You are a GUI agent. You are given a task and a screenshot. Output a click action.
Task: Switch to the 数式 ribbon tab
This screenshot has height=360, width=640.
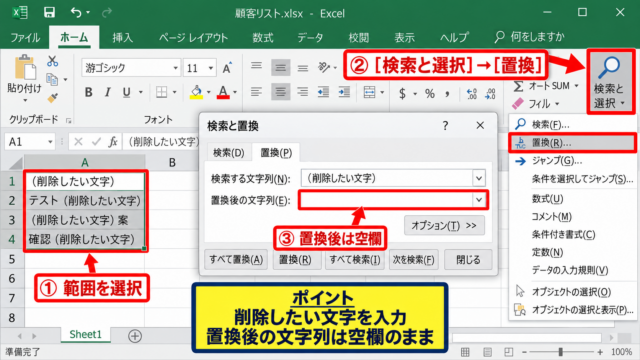262,38
